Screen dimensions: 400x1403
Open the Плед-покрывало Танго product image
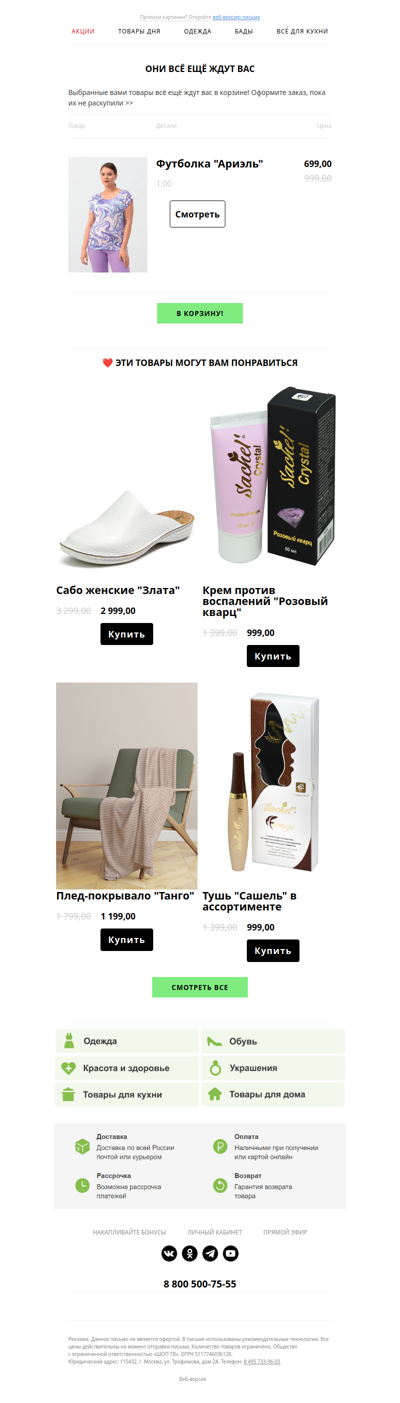click(x=127, y=785)
